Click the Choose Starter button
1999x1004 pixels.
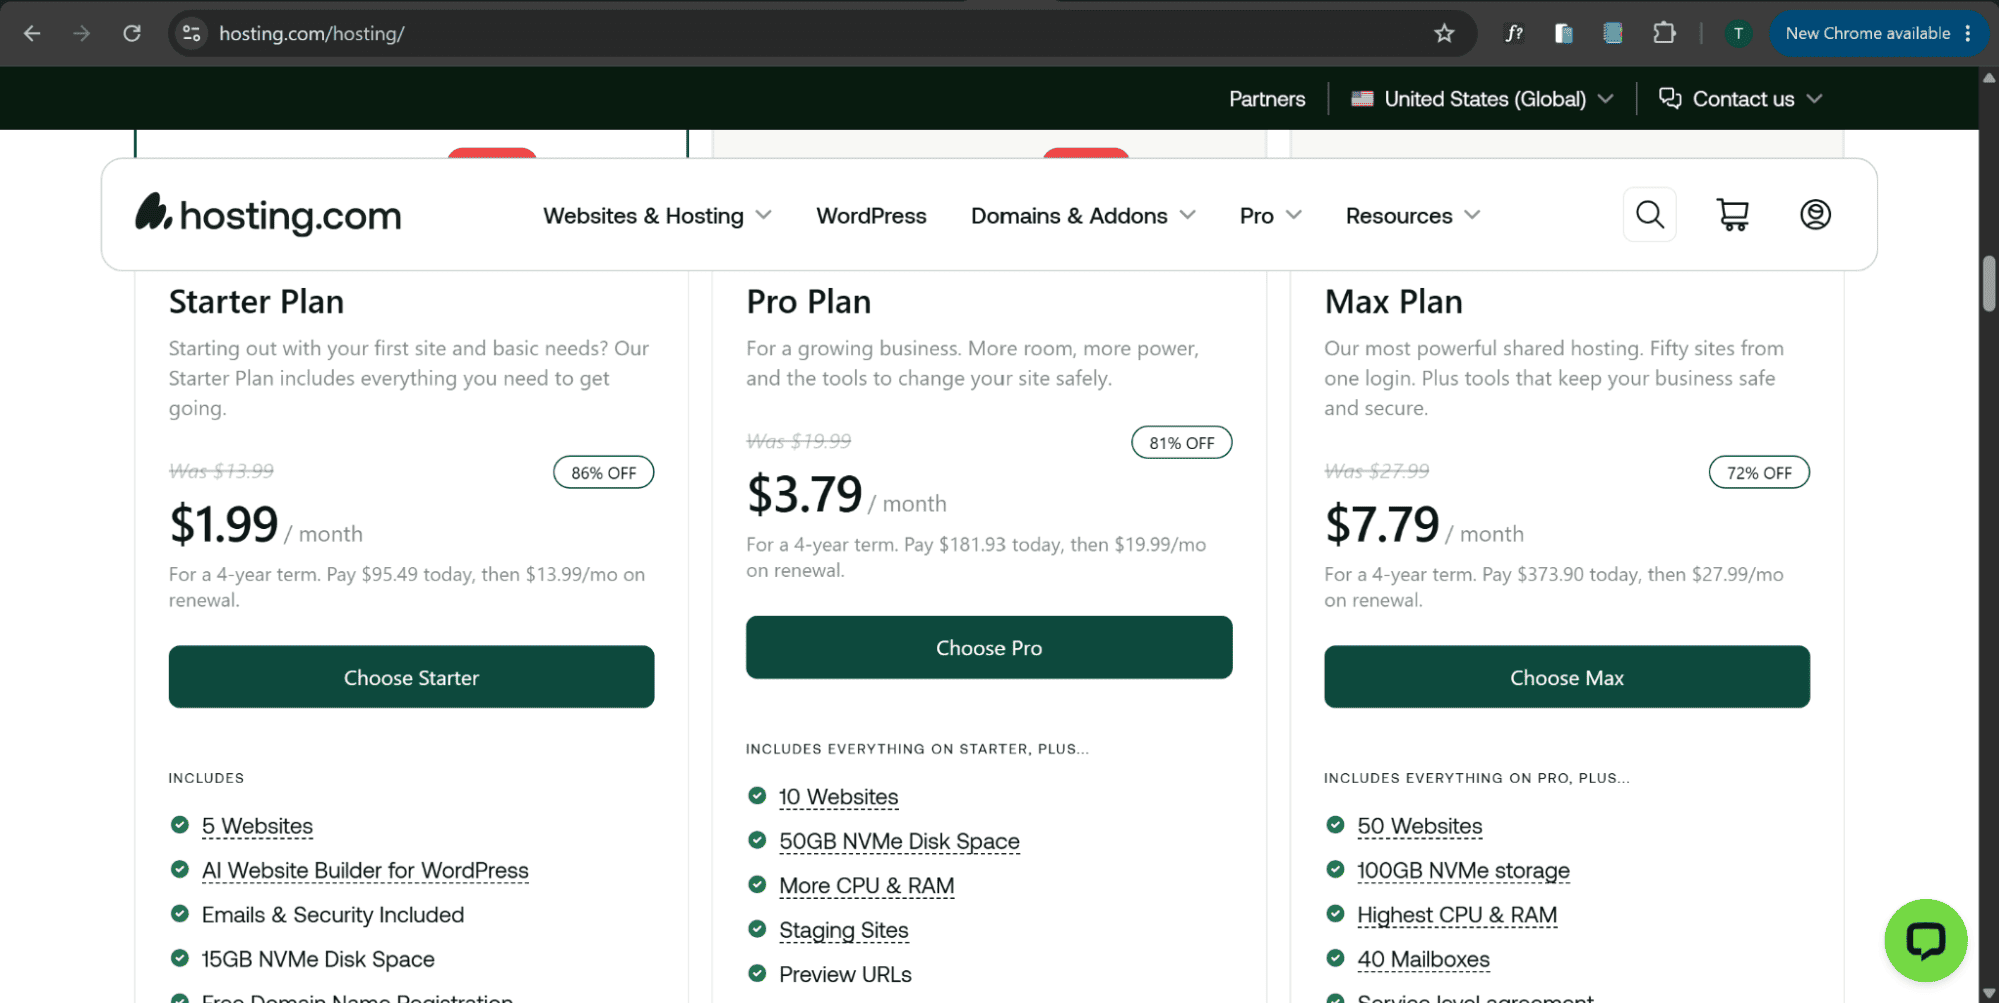[411, 677]
